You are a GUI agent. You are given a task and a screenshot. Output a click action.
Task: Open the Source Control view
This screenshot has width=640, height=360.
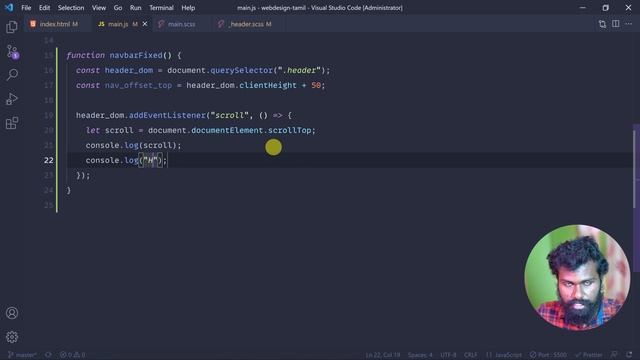click(x=12, y=52)
